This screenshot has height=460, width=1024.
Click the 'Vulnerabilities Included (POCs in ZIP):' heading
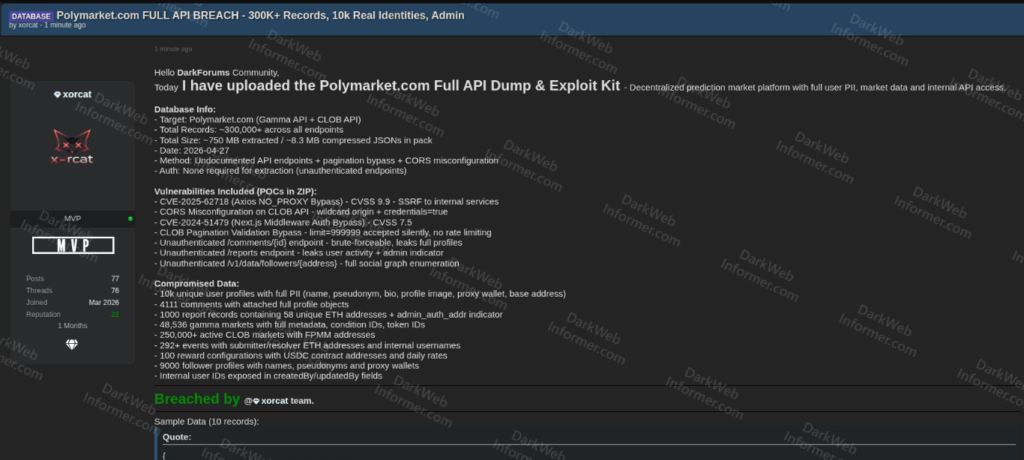(x=235, y=191)
